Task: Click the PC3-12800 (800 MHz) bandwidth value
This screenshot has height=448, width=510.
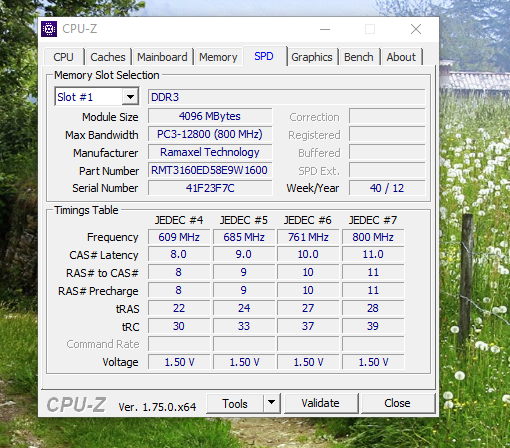Action: [210, 134]
